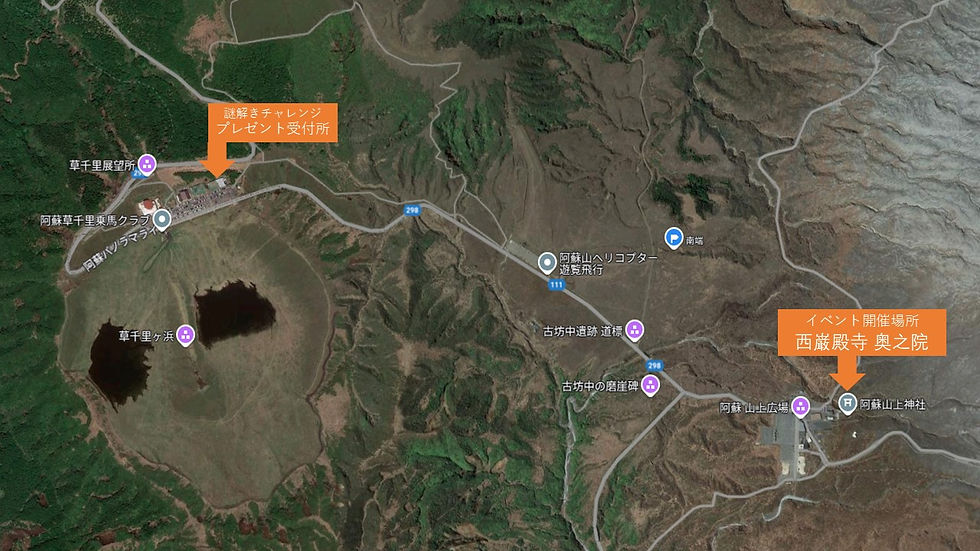Click the 草千里展望所 text label

[x=102, y=166]
